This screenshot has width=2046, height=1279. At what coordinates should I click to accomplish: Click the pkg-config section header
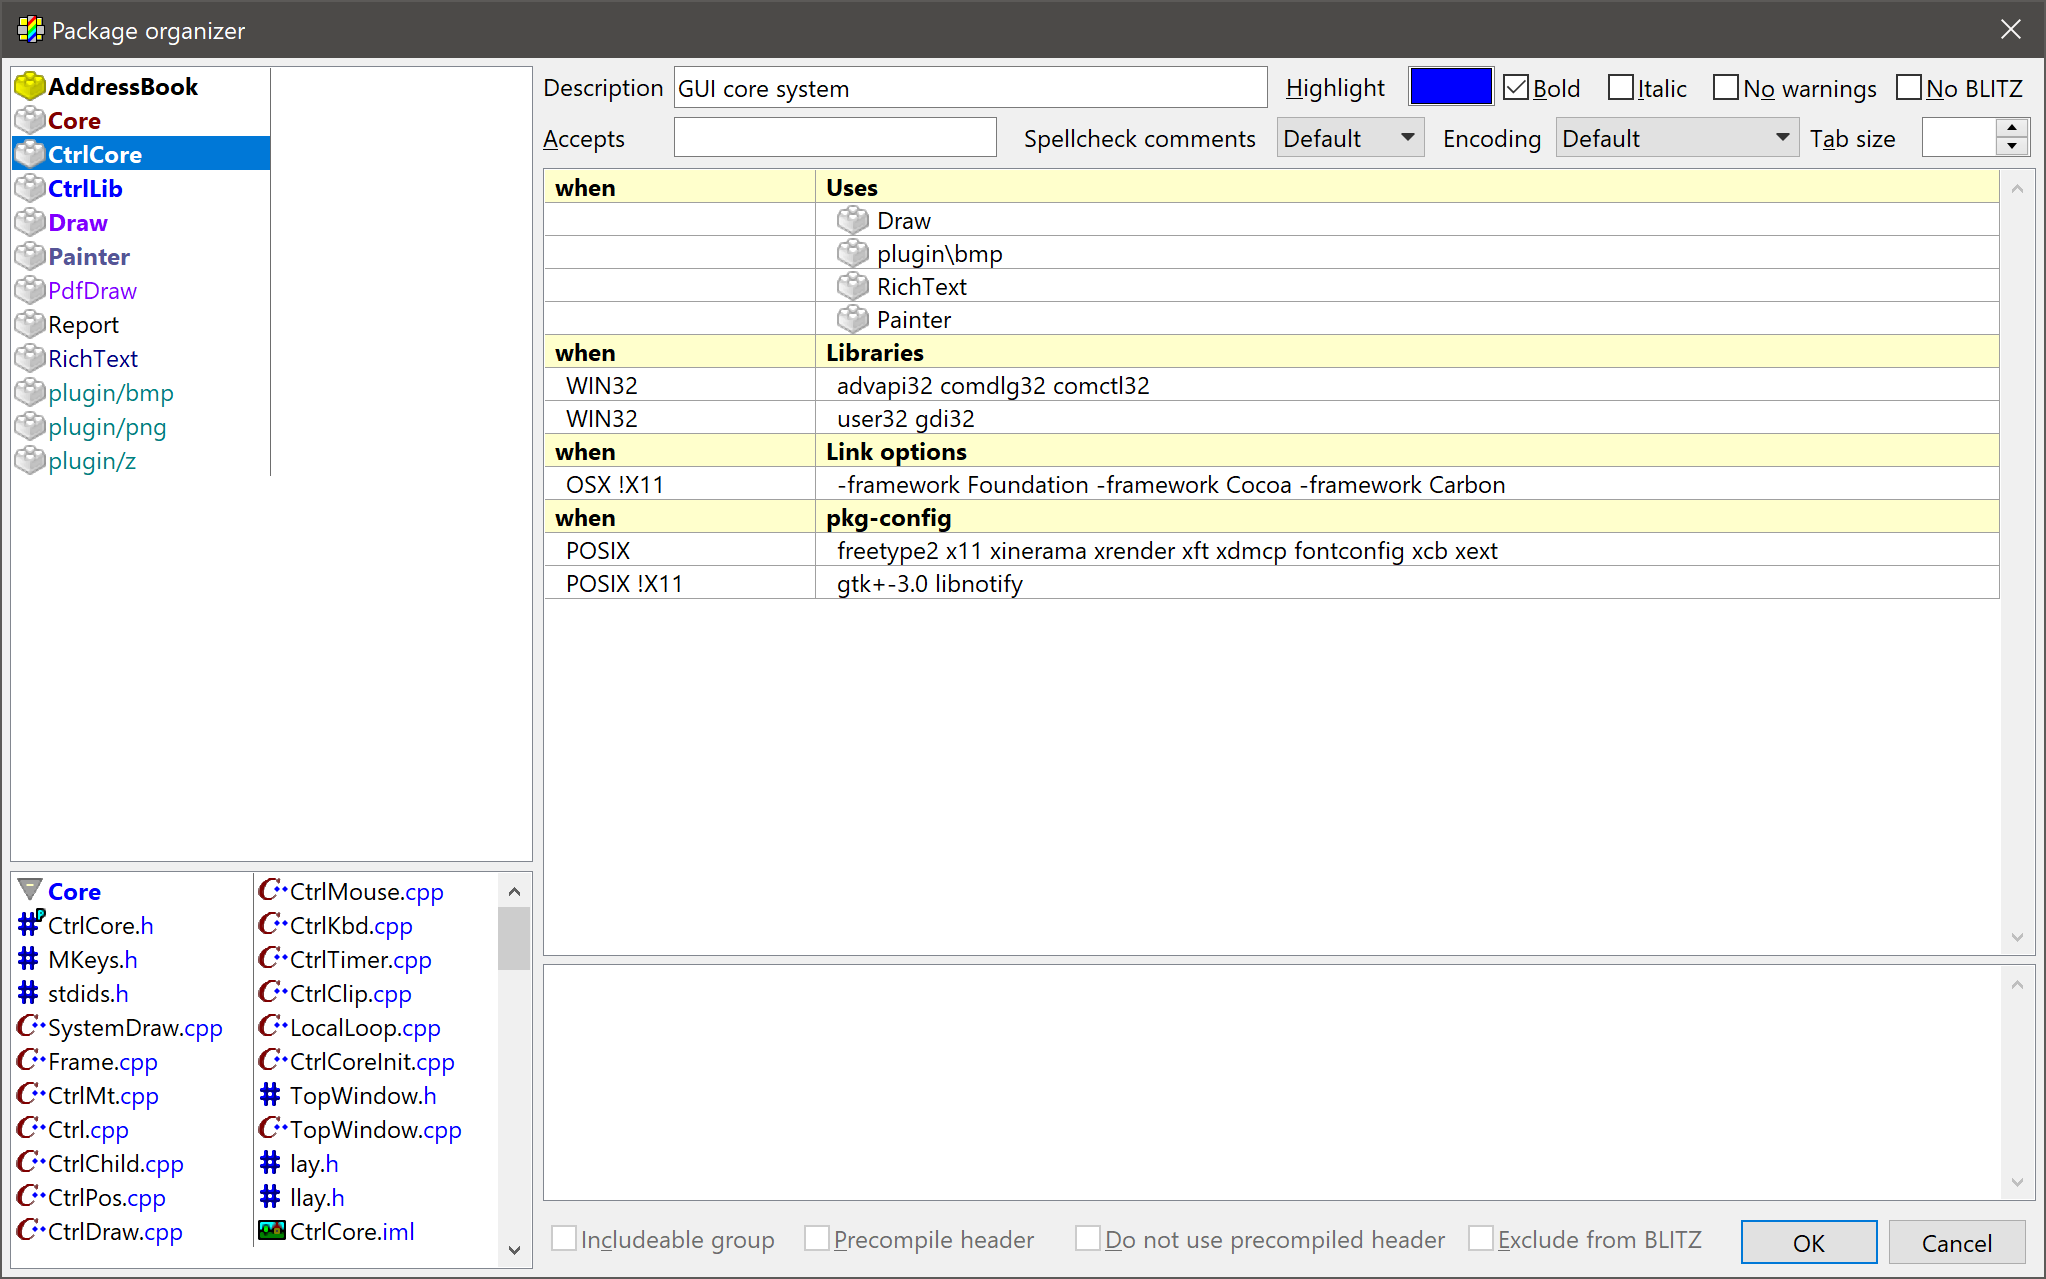click(1407, 517)
